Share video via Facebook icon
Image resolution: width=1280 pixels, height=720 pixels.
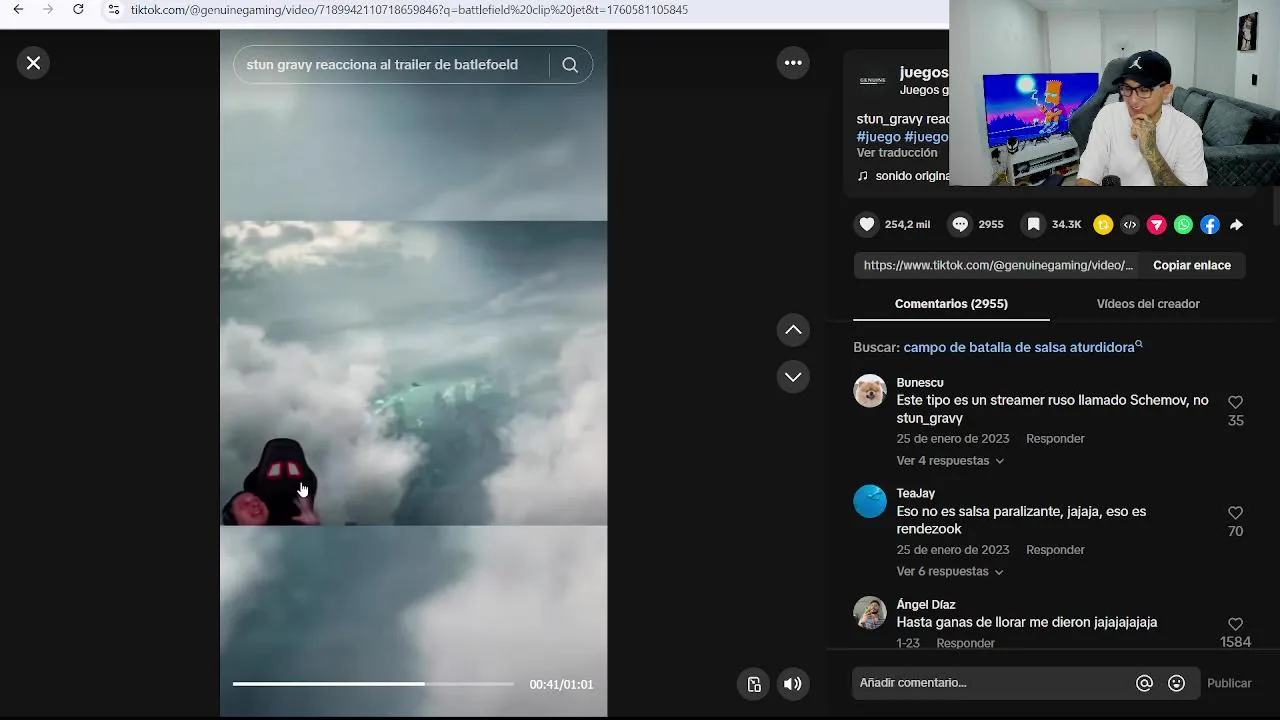click(x=1210, y=225)
